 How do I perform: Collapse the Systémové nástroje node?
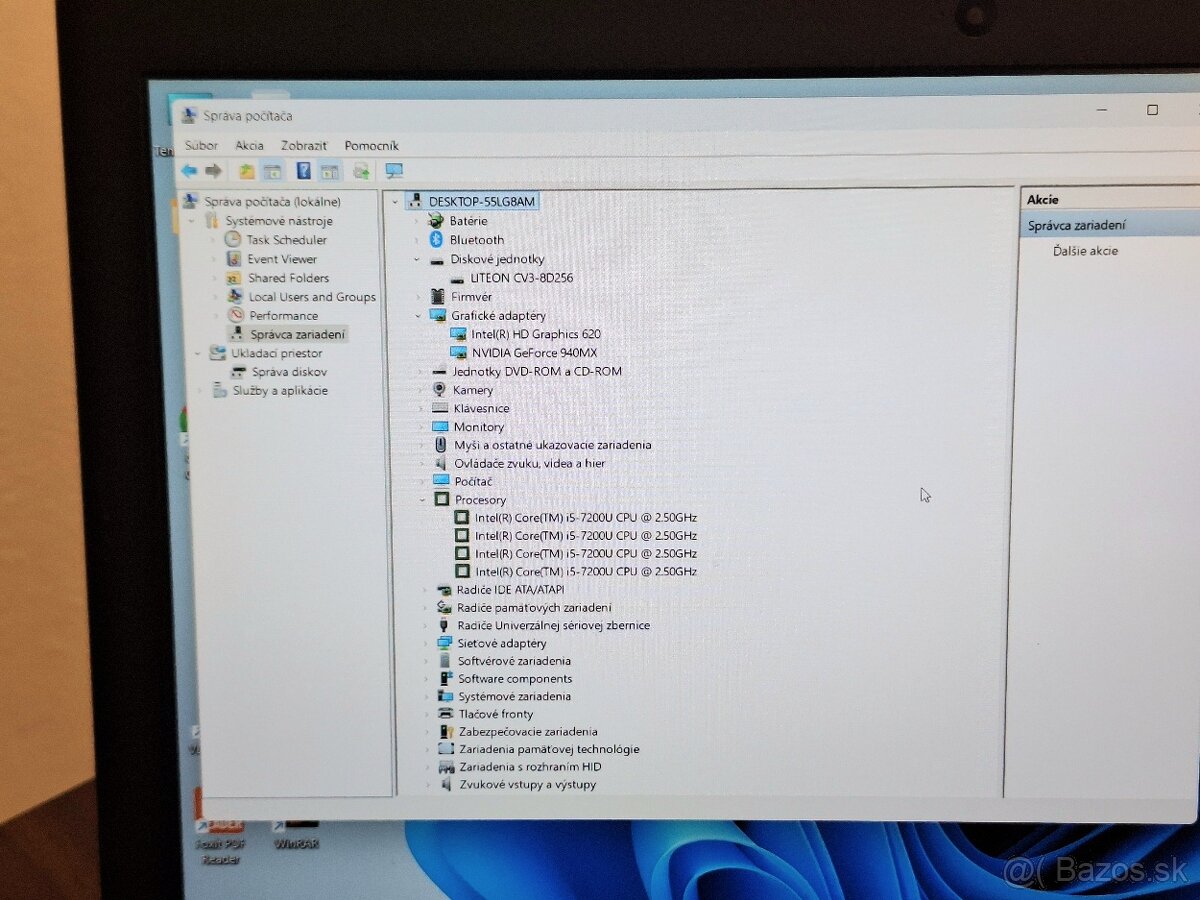[193, 221]
